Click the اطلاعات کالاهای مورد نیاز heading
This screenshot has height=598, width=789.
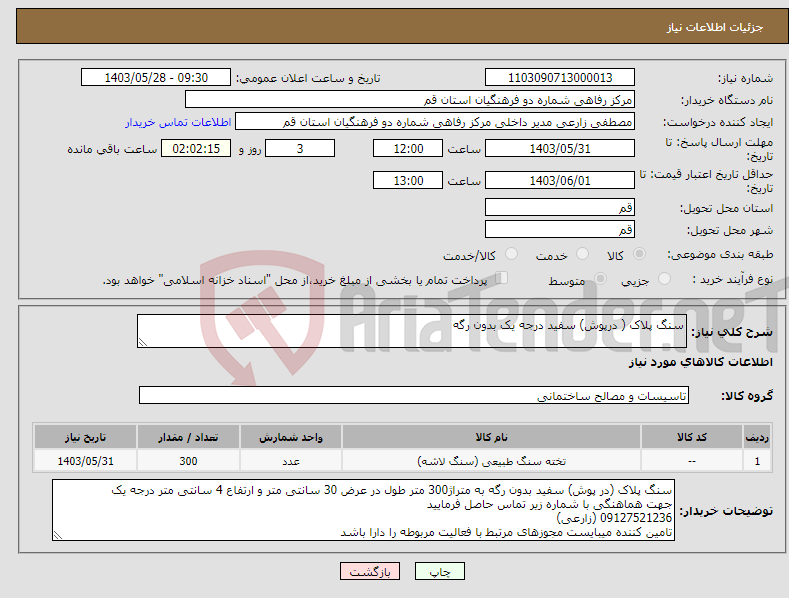point(700,362)
